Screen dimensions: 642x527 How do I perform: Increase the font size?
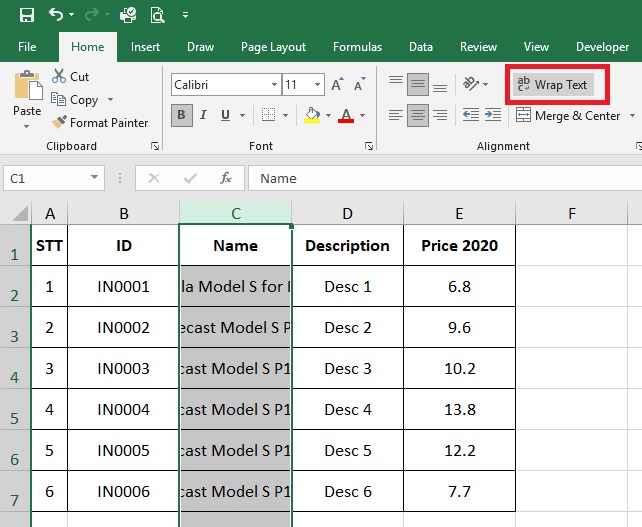337,85
